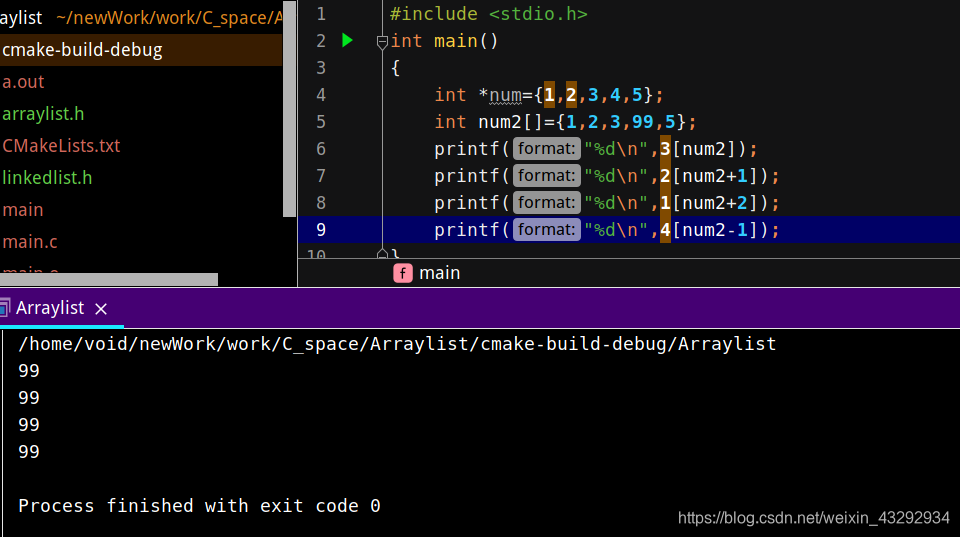The image size is (960, 537).
Task: Select main in the breadcrumb bar
Action: (440, 273)
